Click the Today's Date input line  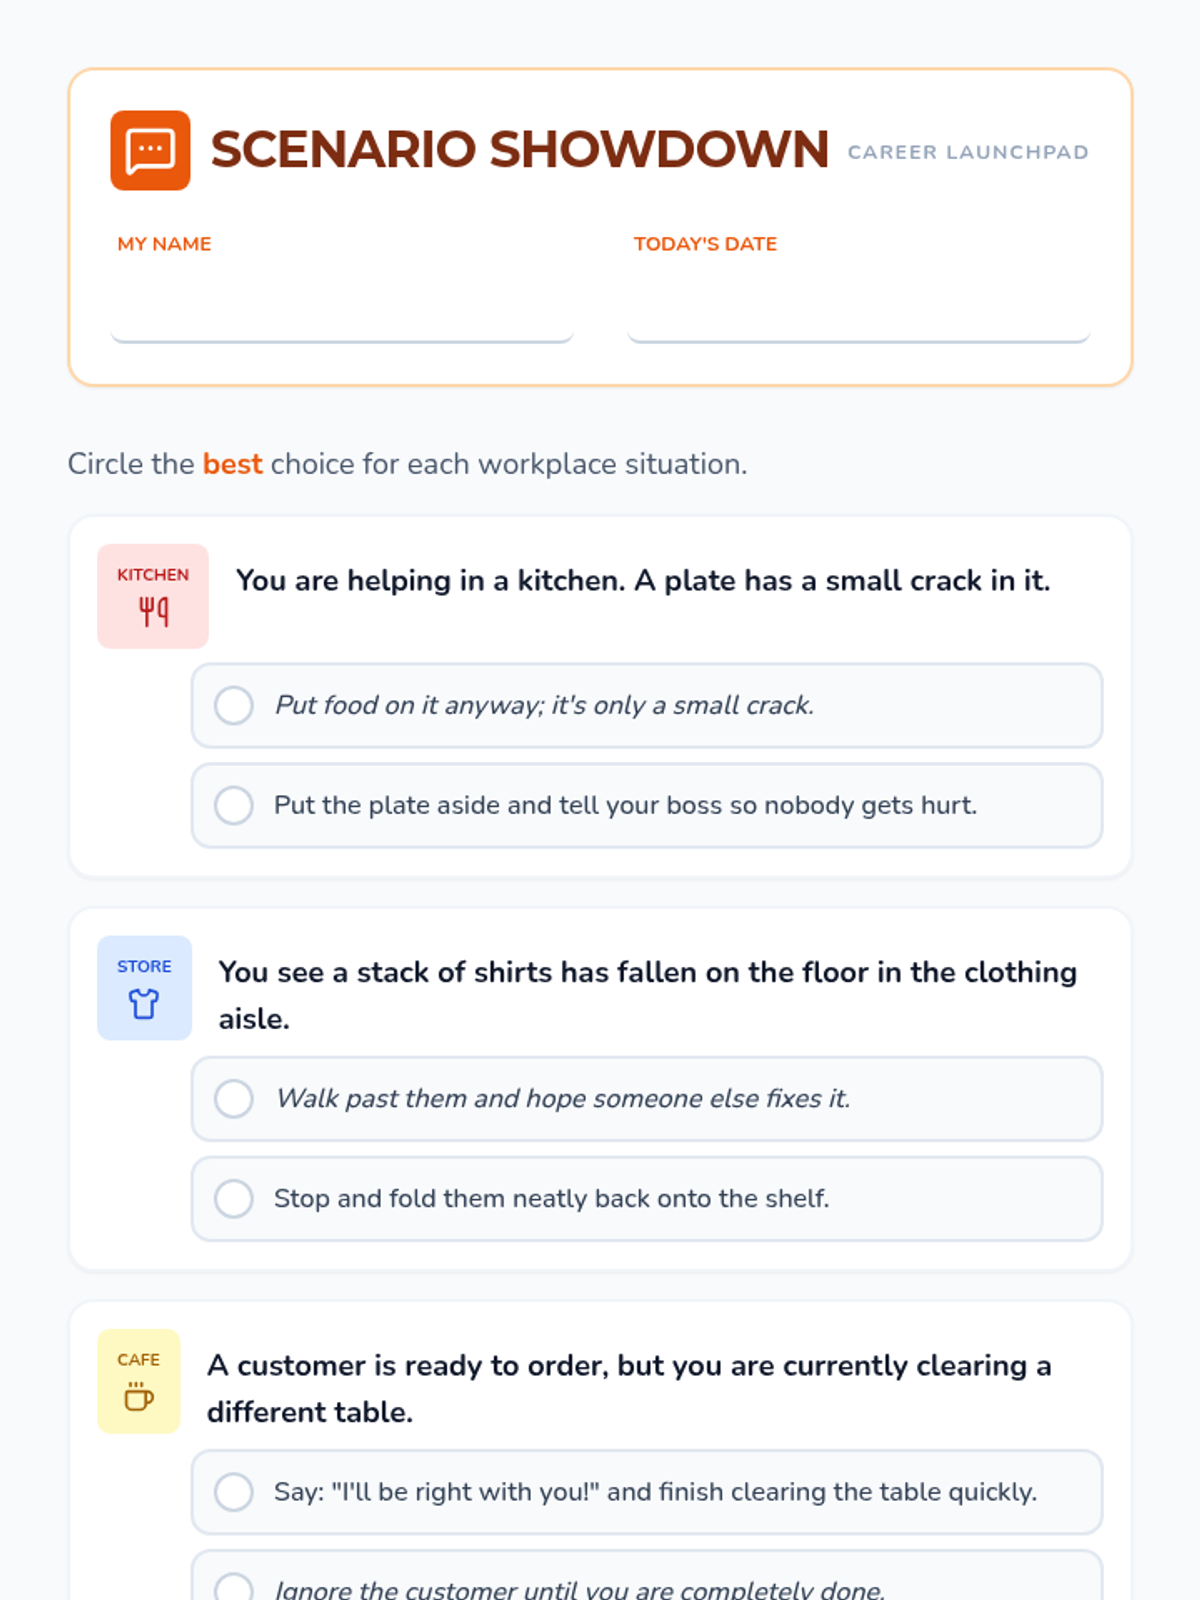pos(858,310)
